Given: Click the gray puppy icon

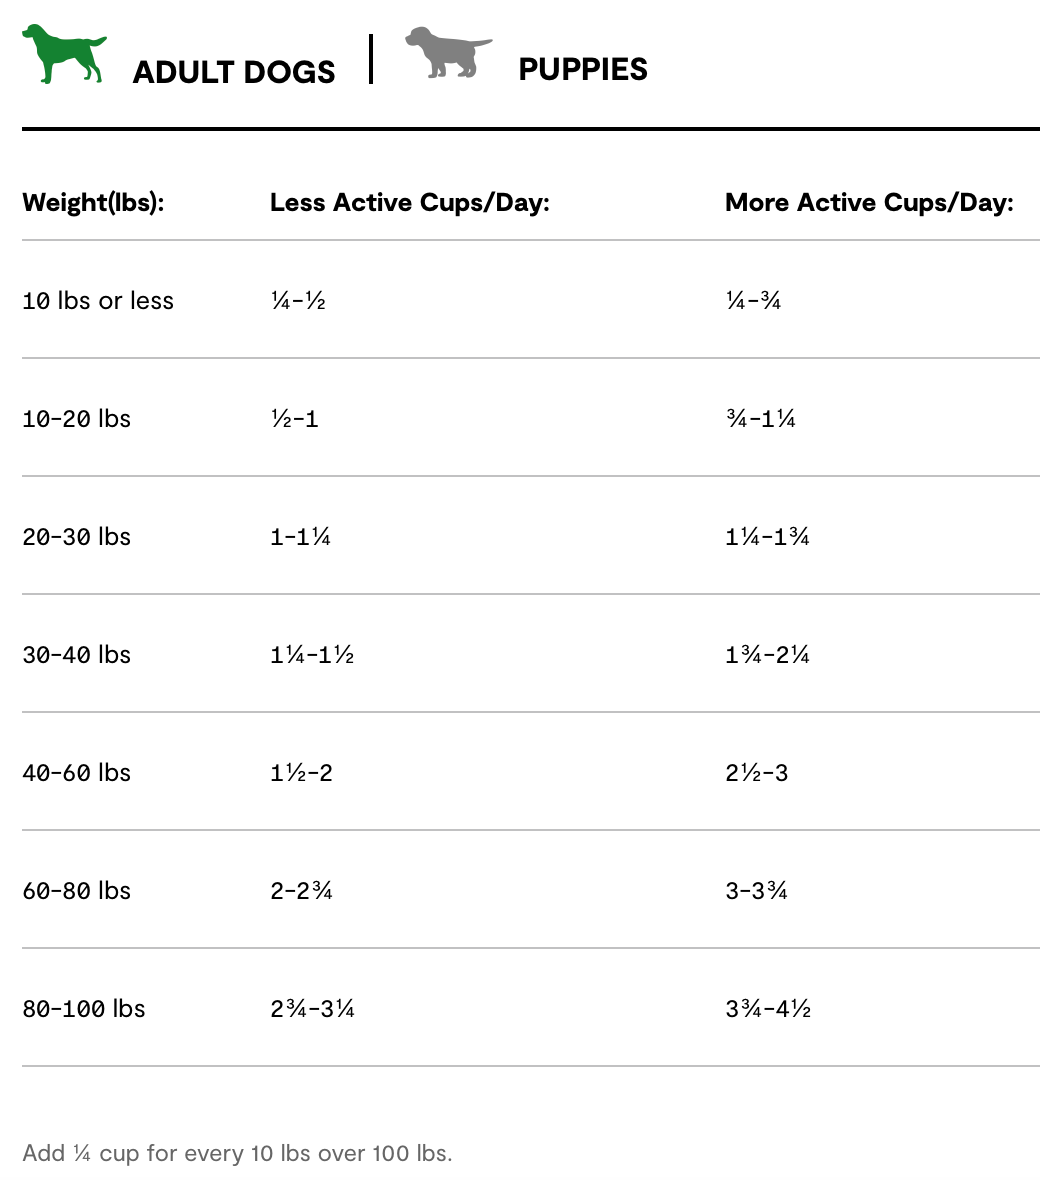Looking at the screenshot, I should (447, 53).
